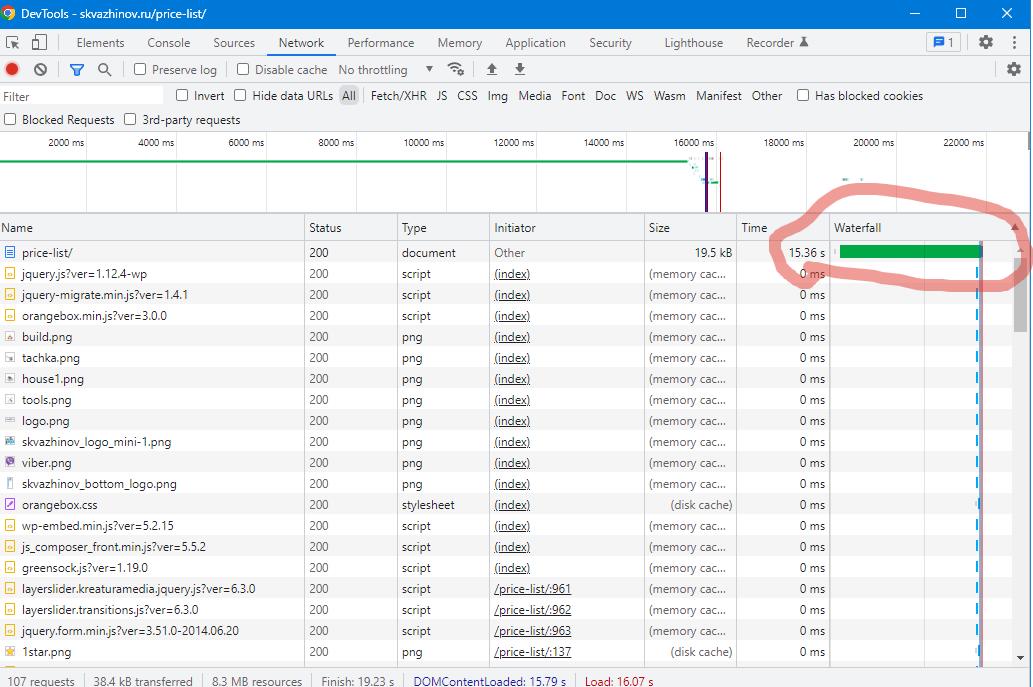Click the inspect element picker icon
Image resolution: width=1033 pixels, height=687 pixels.
(13, 42)
